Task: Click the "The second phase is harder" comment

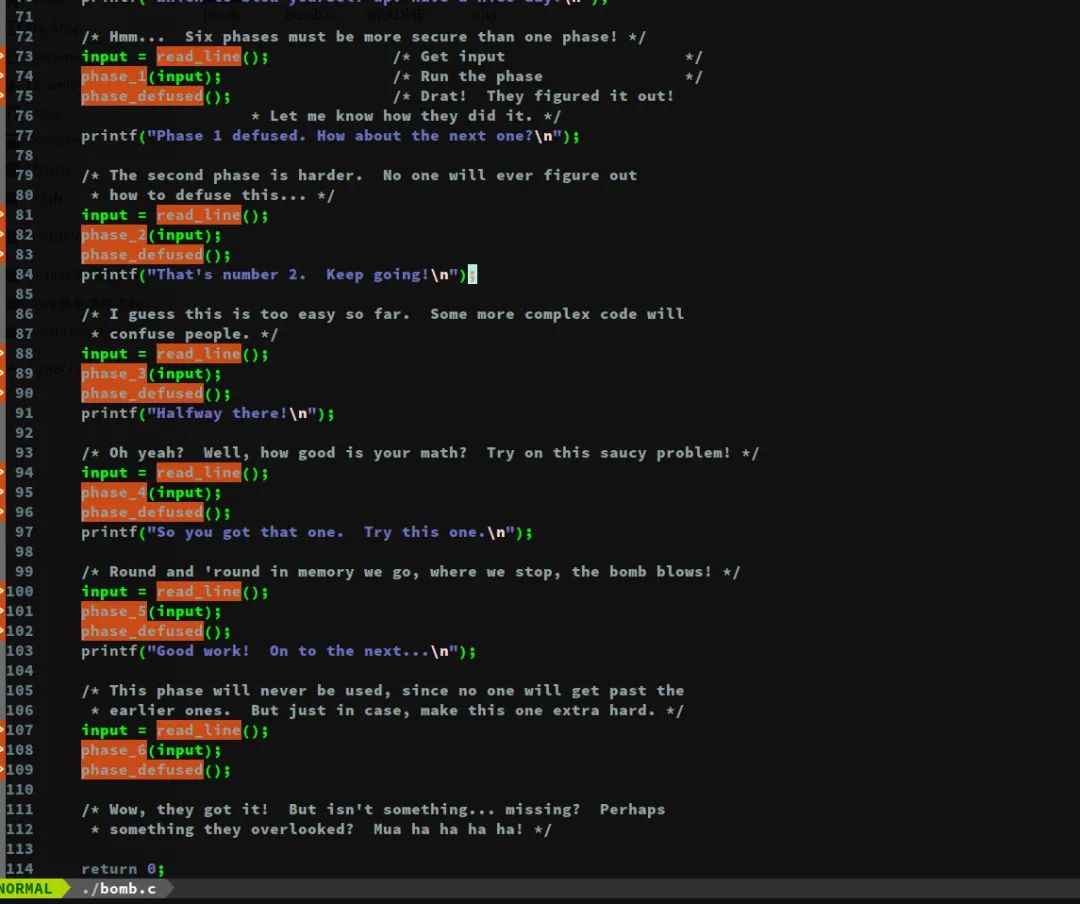Action: [359, 175]
